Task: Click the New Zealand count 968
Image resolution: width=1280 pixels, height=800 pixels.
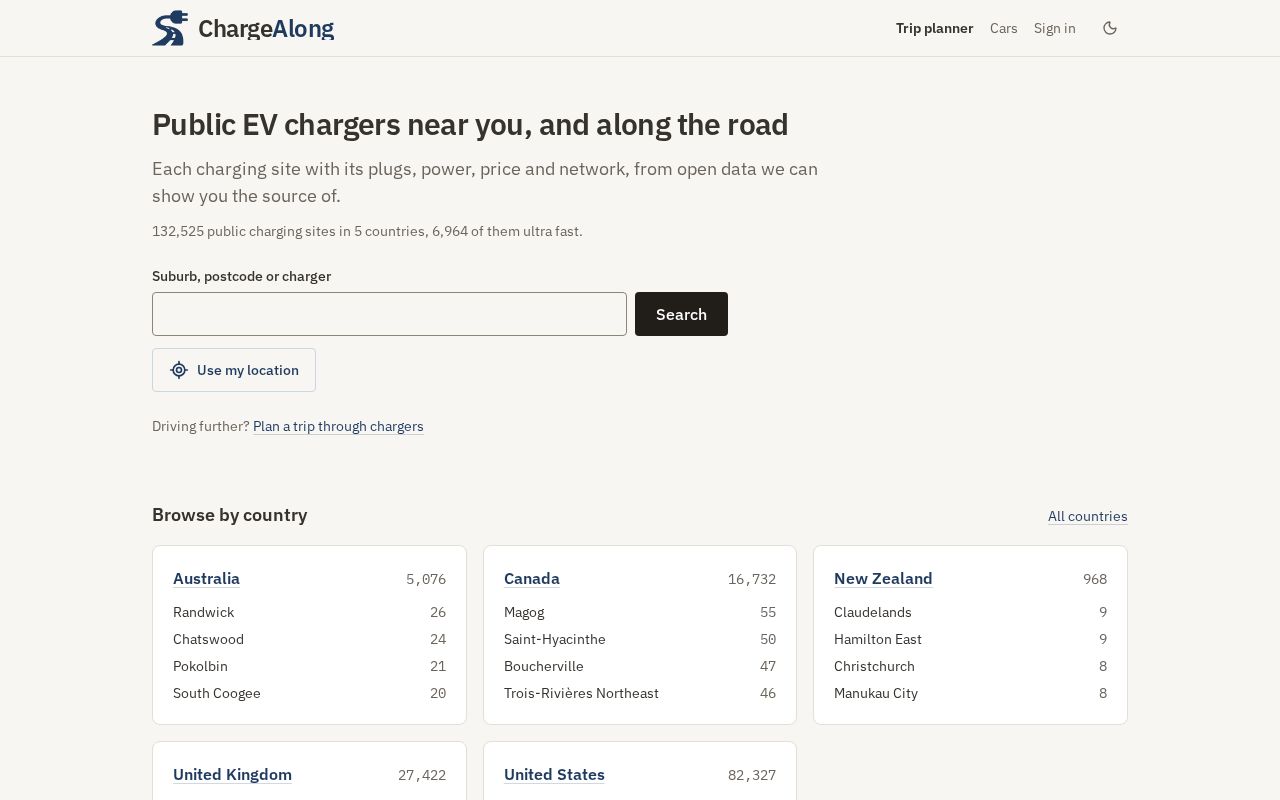Action: point(1095,579)
